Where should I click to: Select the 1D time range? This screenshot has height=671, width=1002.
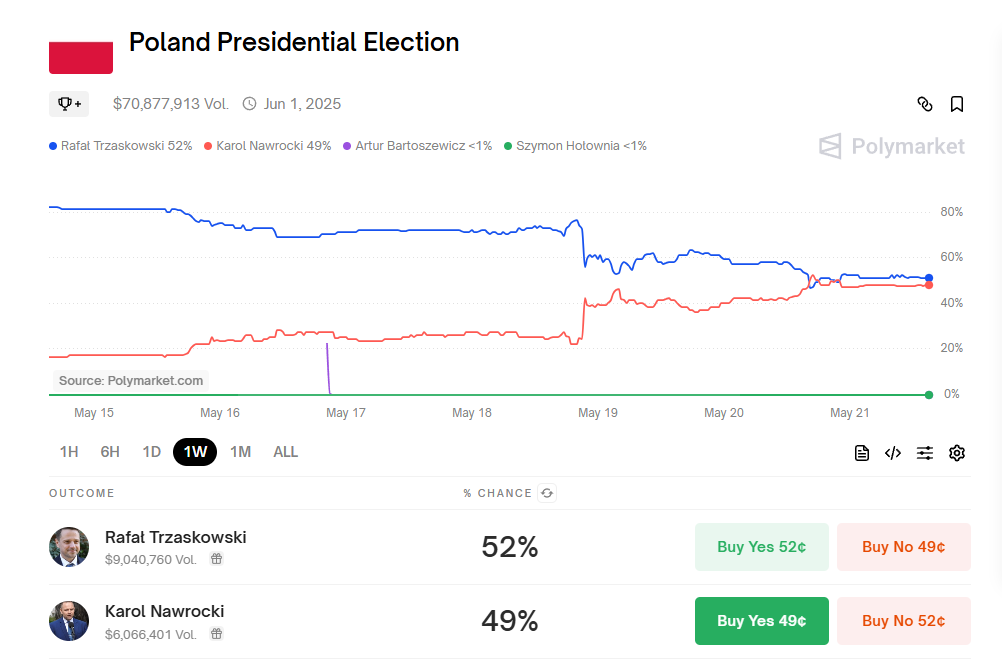pos(151,452)
